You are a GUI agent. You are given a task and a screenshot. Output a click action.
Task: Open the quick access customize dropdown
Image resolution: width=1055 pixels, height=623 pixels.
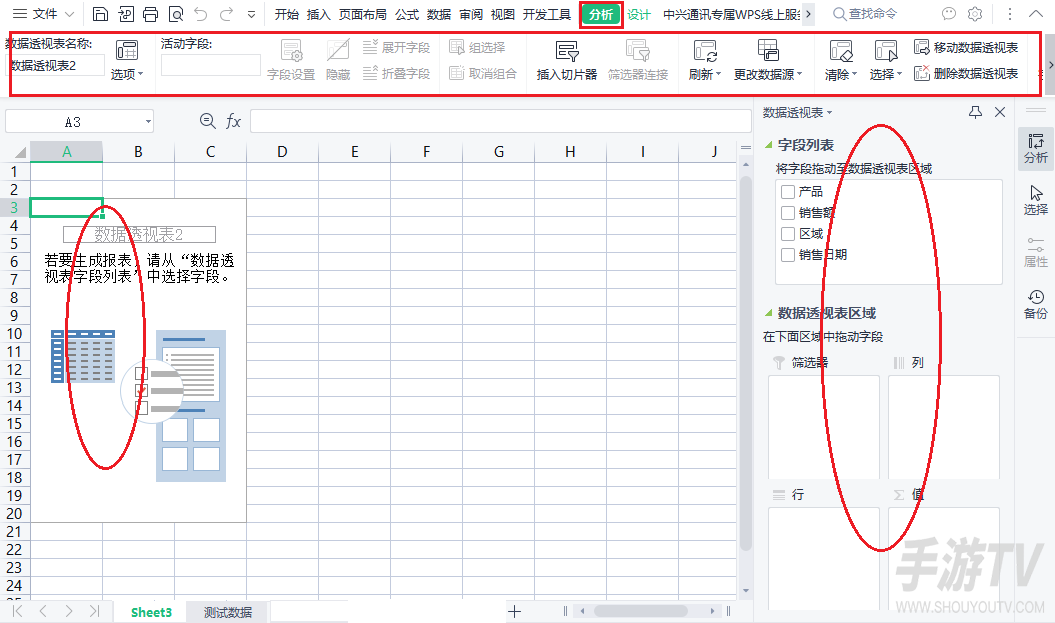pyautogui.click(x=251, y=14)
